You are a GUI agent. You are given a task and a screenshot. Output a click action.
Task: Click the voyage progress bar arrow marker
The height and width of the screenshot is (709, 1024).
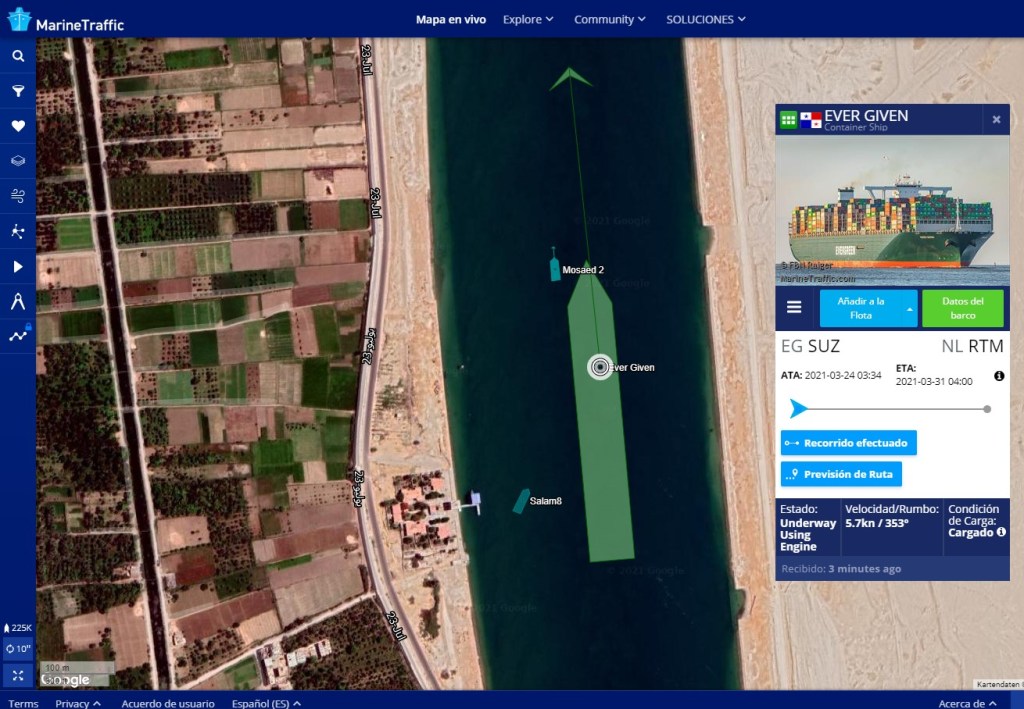798,408
